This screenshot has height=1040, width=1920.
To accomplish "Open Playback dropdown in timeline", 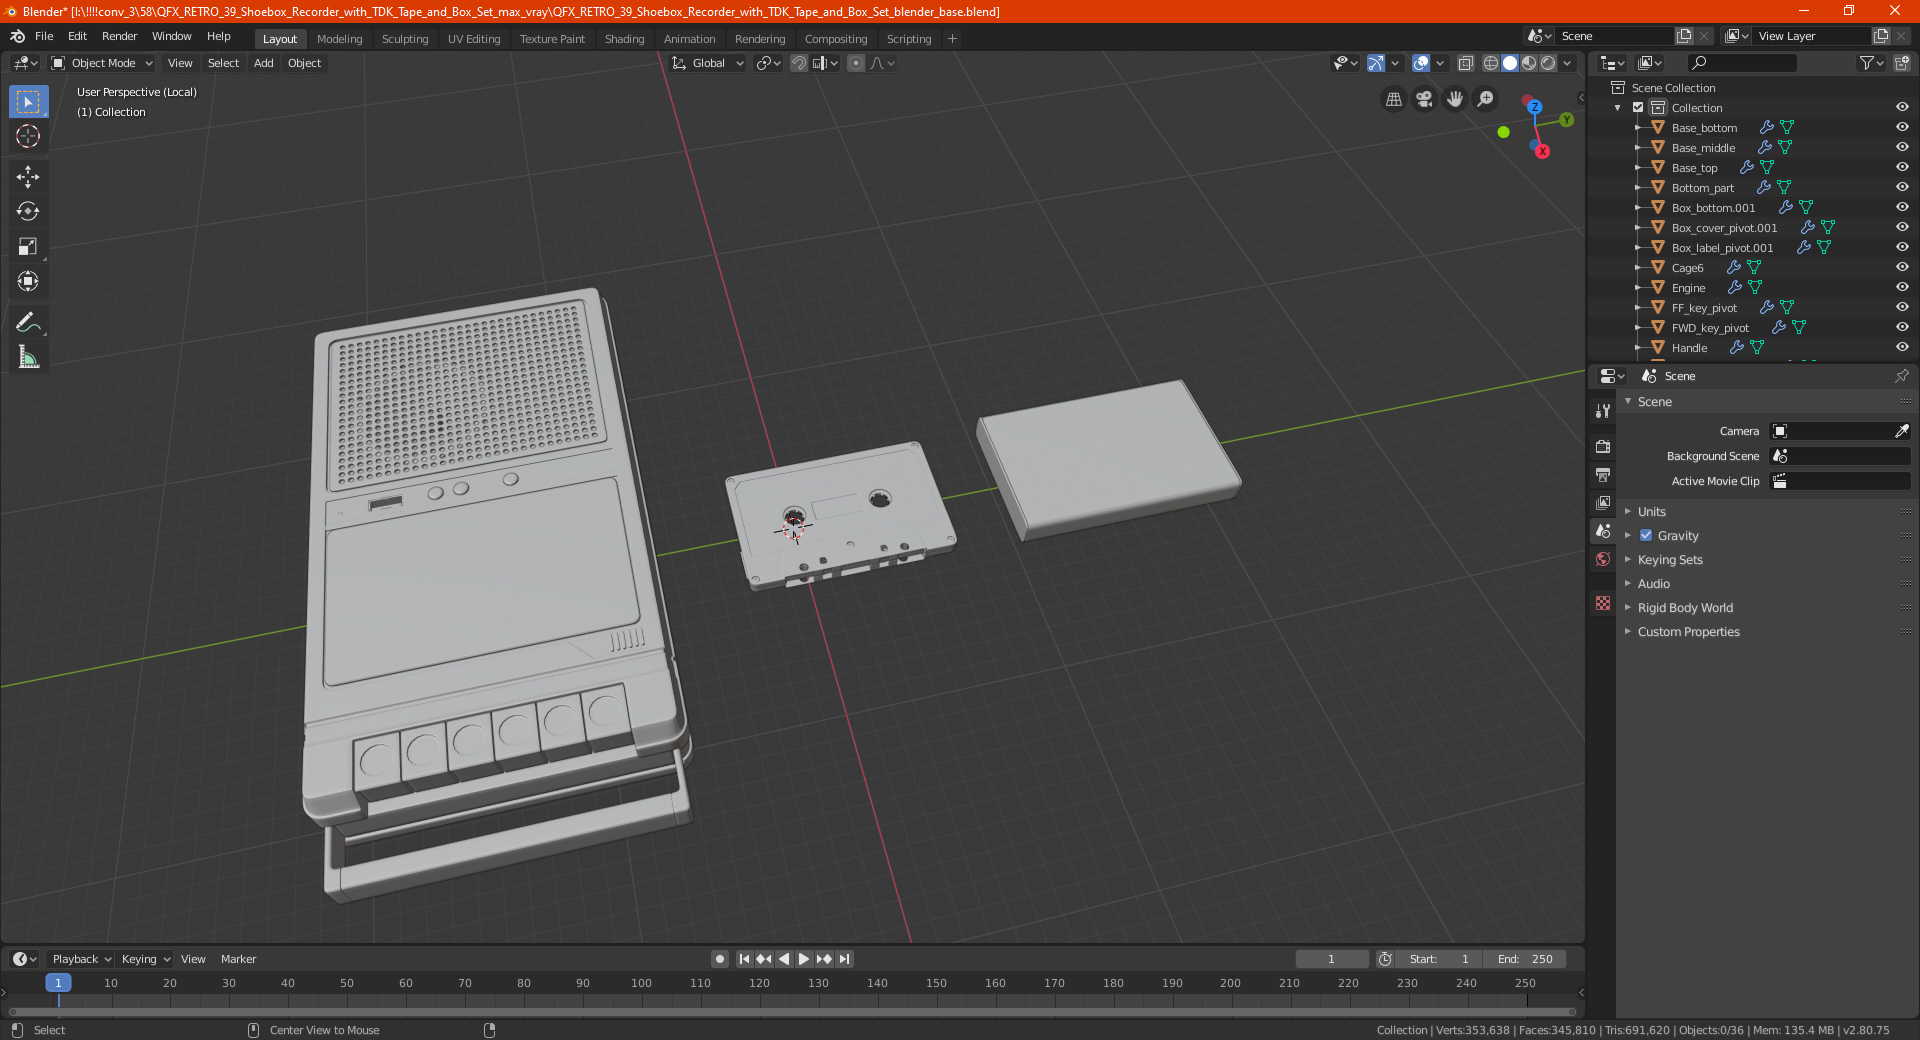I will (x=81, y=959).
